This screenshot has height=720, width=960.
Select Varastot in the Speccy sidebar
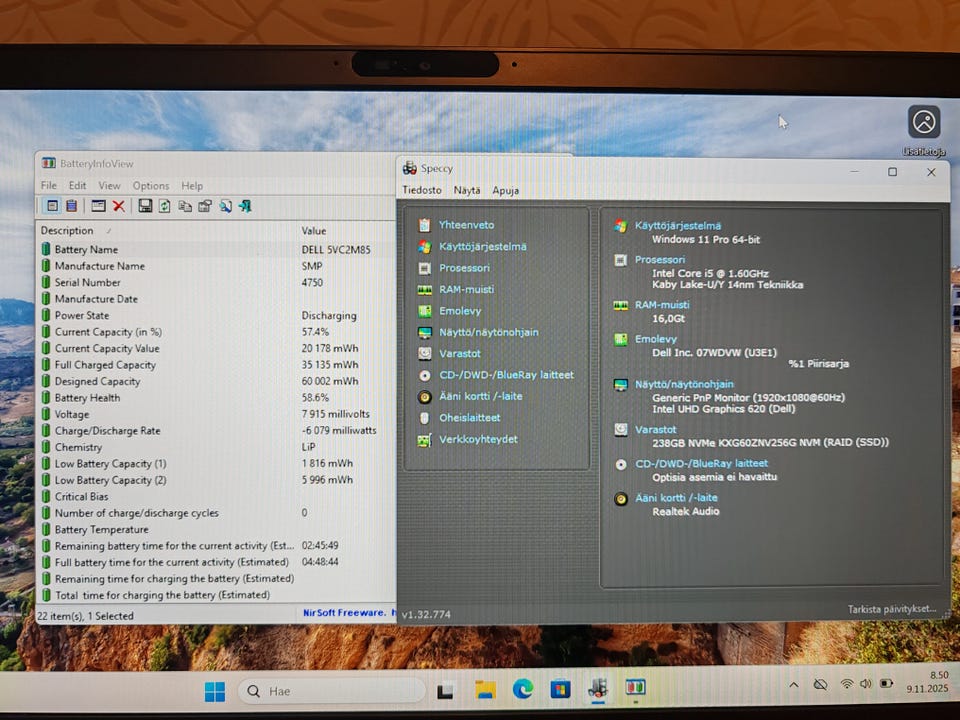tap(460, 354)
